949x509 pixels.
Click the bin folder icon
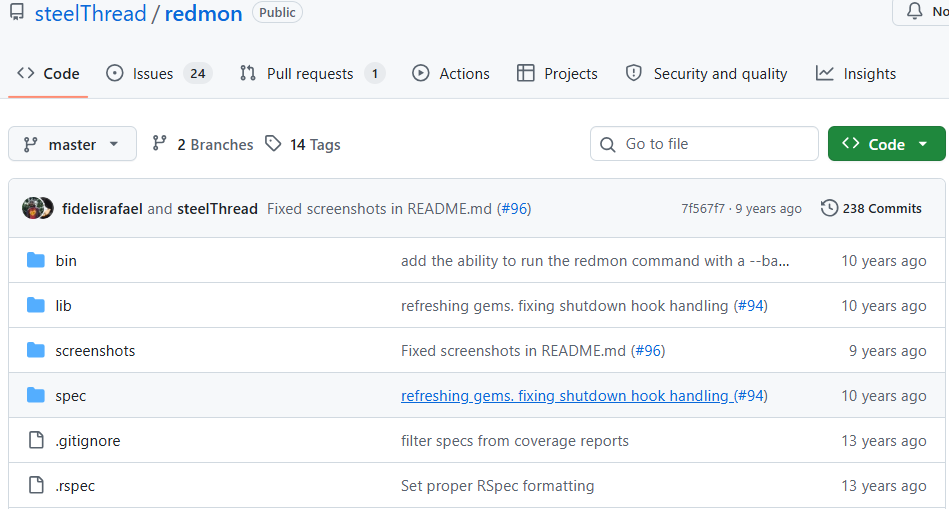pyautogui.click(x=36, y=260)
